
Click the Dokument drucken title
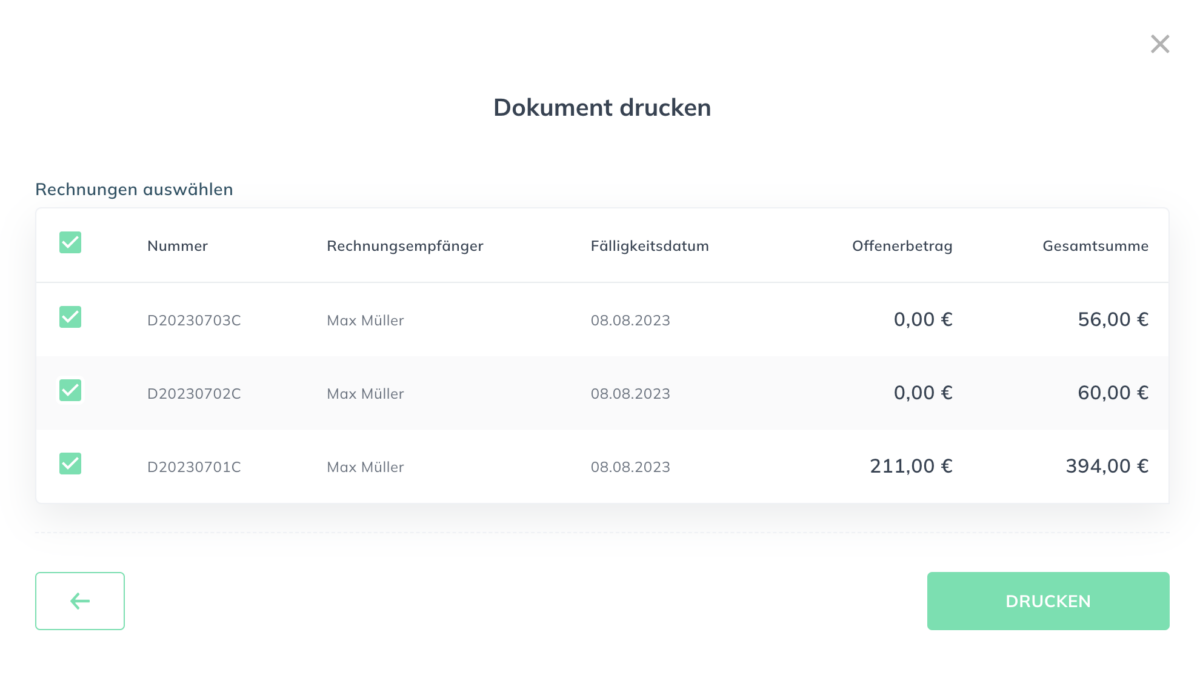point(602,107)
